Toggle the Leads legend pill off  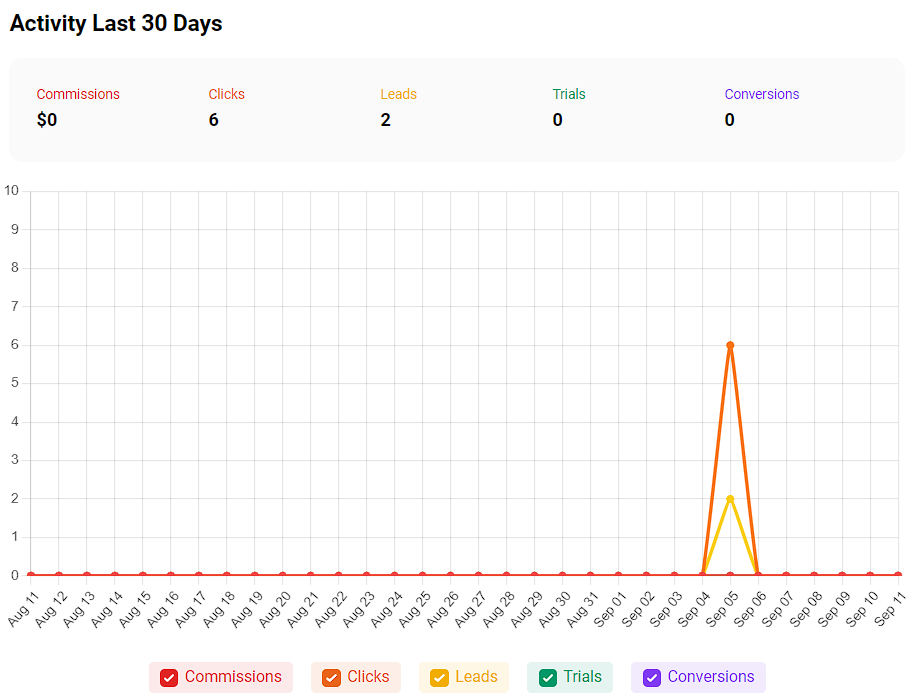point(463,677)
